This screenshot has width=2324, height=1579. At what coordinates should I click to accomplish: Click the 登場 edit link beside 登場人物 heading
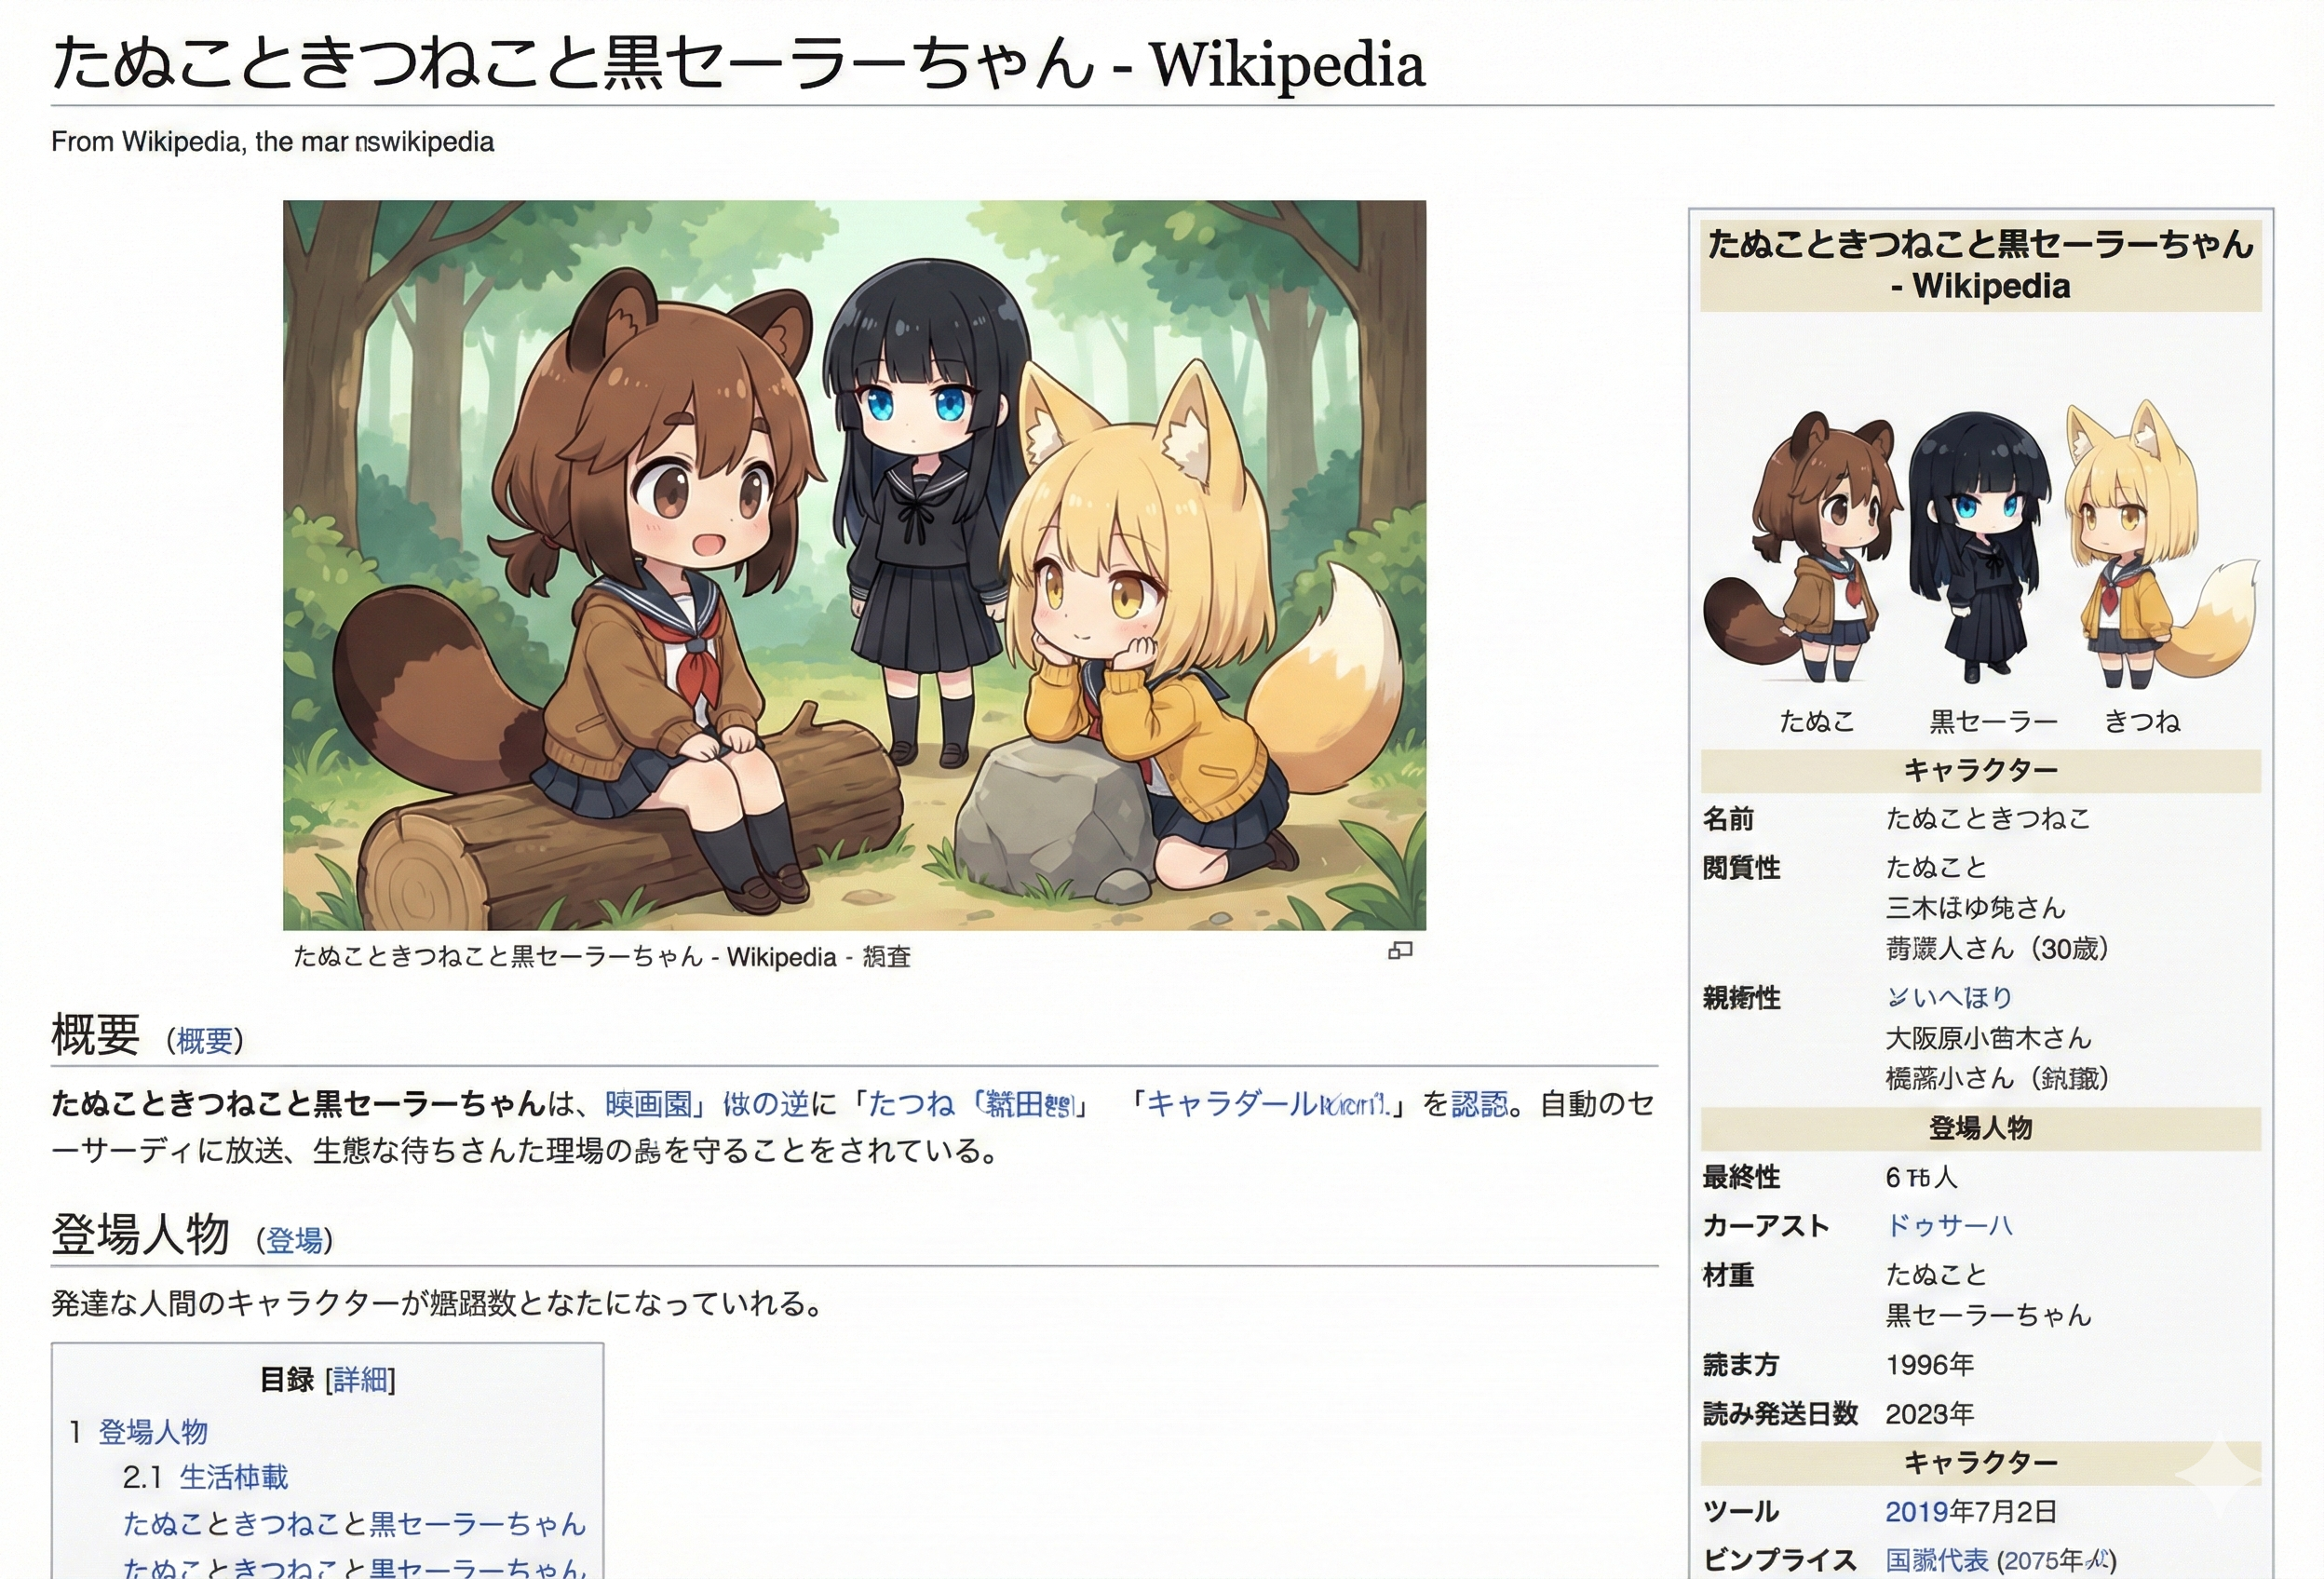(x=294, y=1241)
